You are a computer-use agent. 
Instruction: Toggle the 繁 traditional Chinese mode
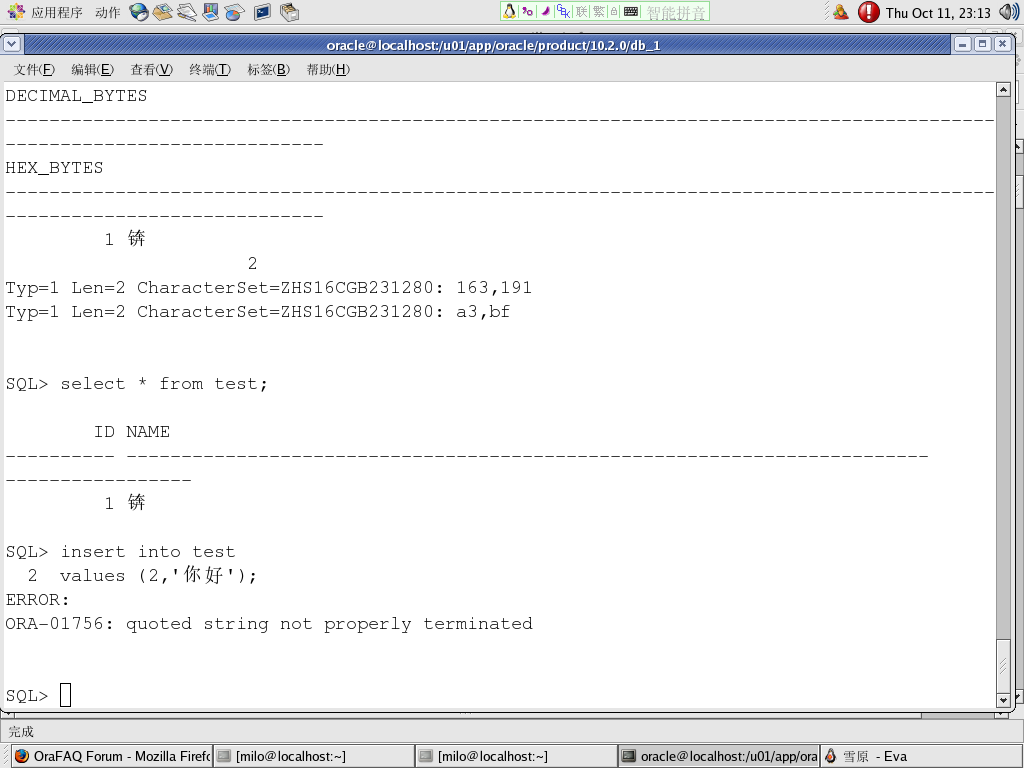598,12
